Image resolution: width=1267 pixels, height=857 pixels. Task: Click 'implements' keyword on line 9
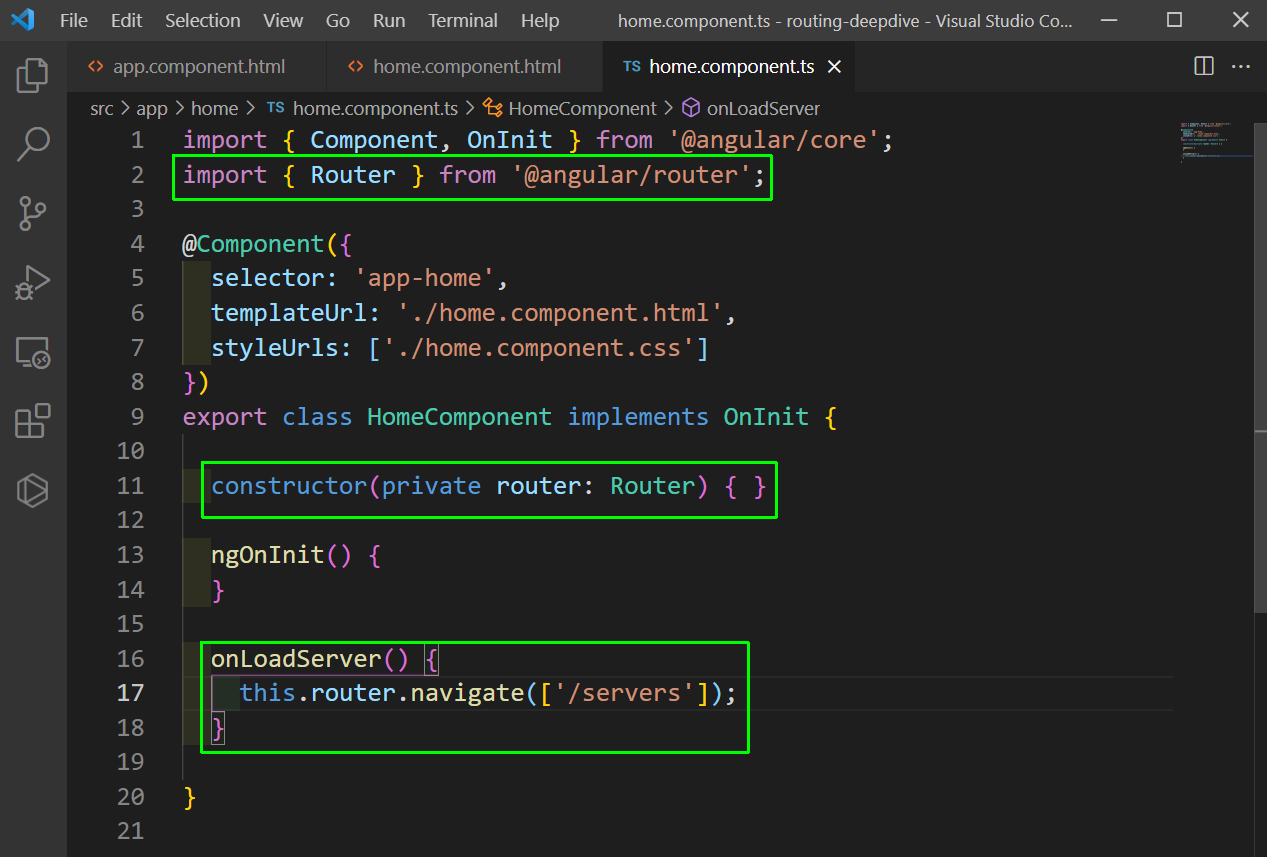point(638,417)
